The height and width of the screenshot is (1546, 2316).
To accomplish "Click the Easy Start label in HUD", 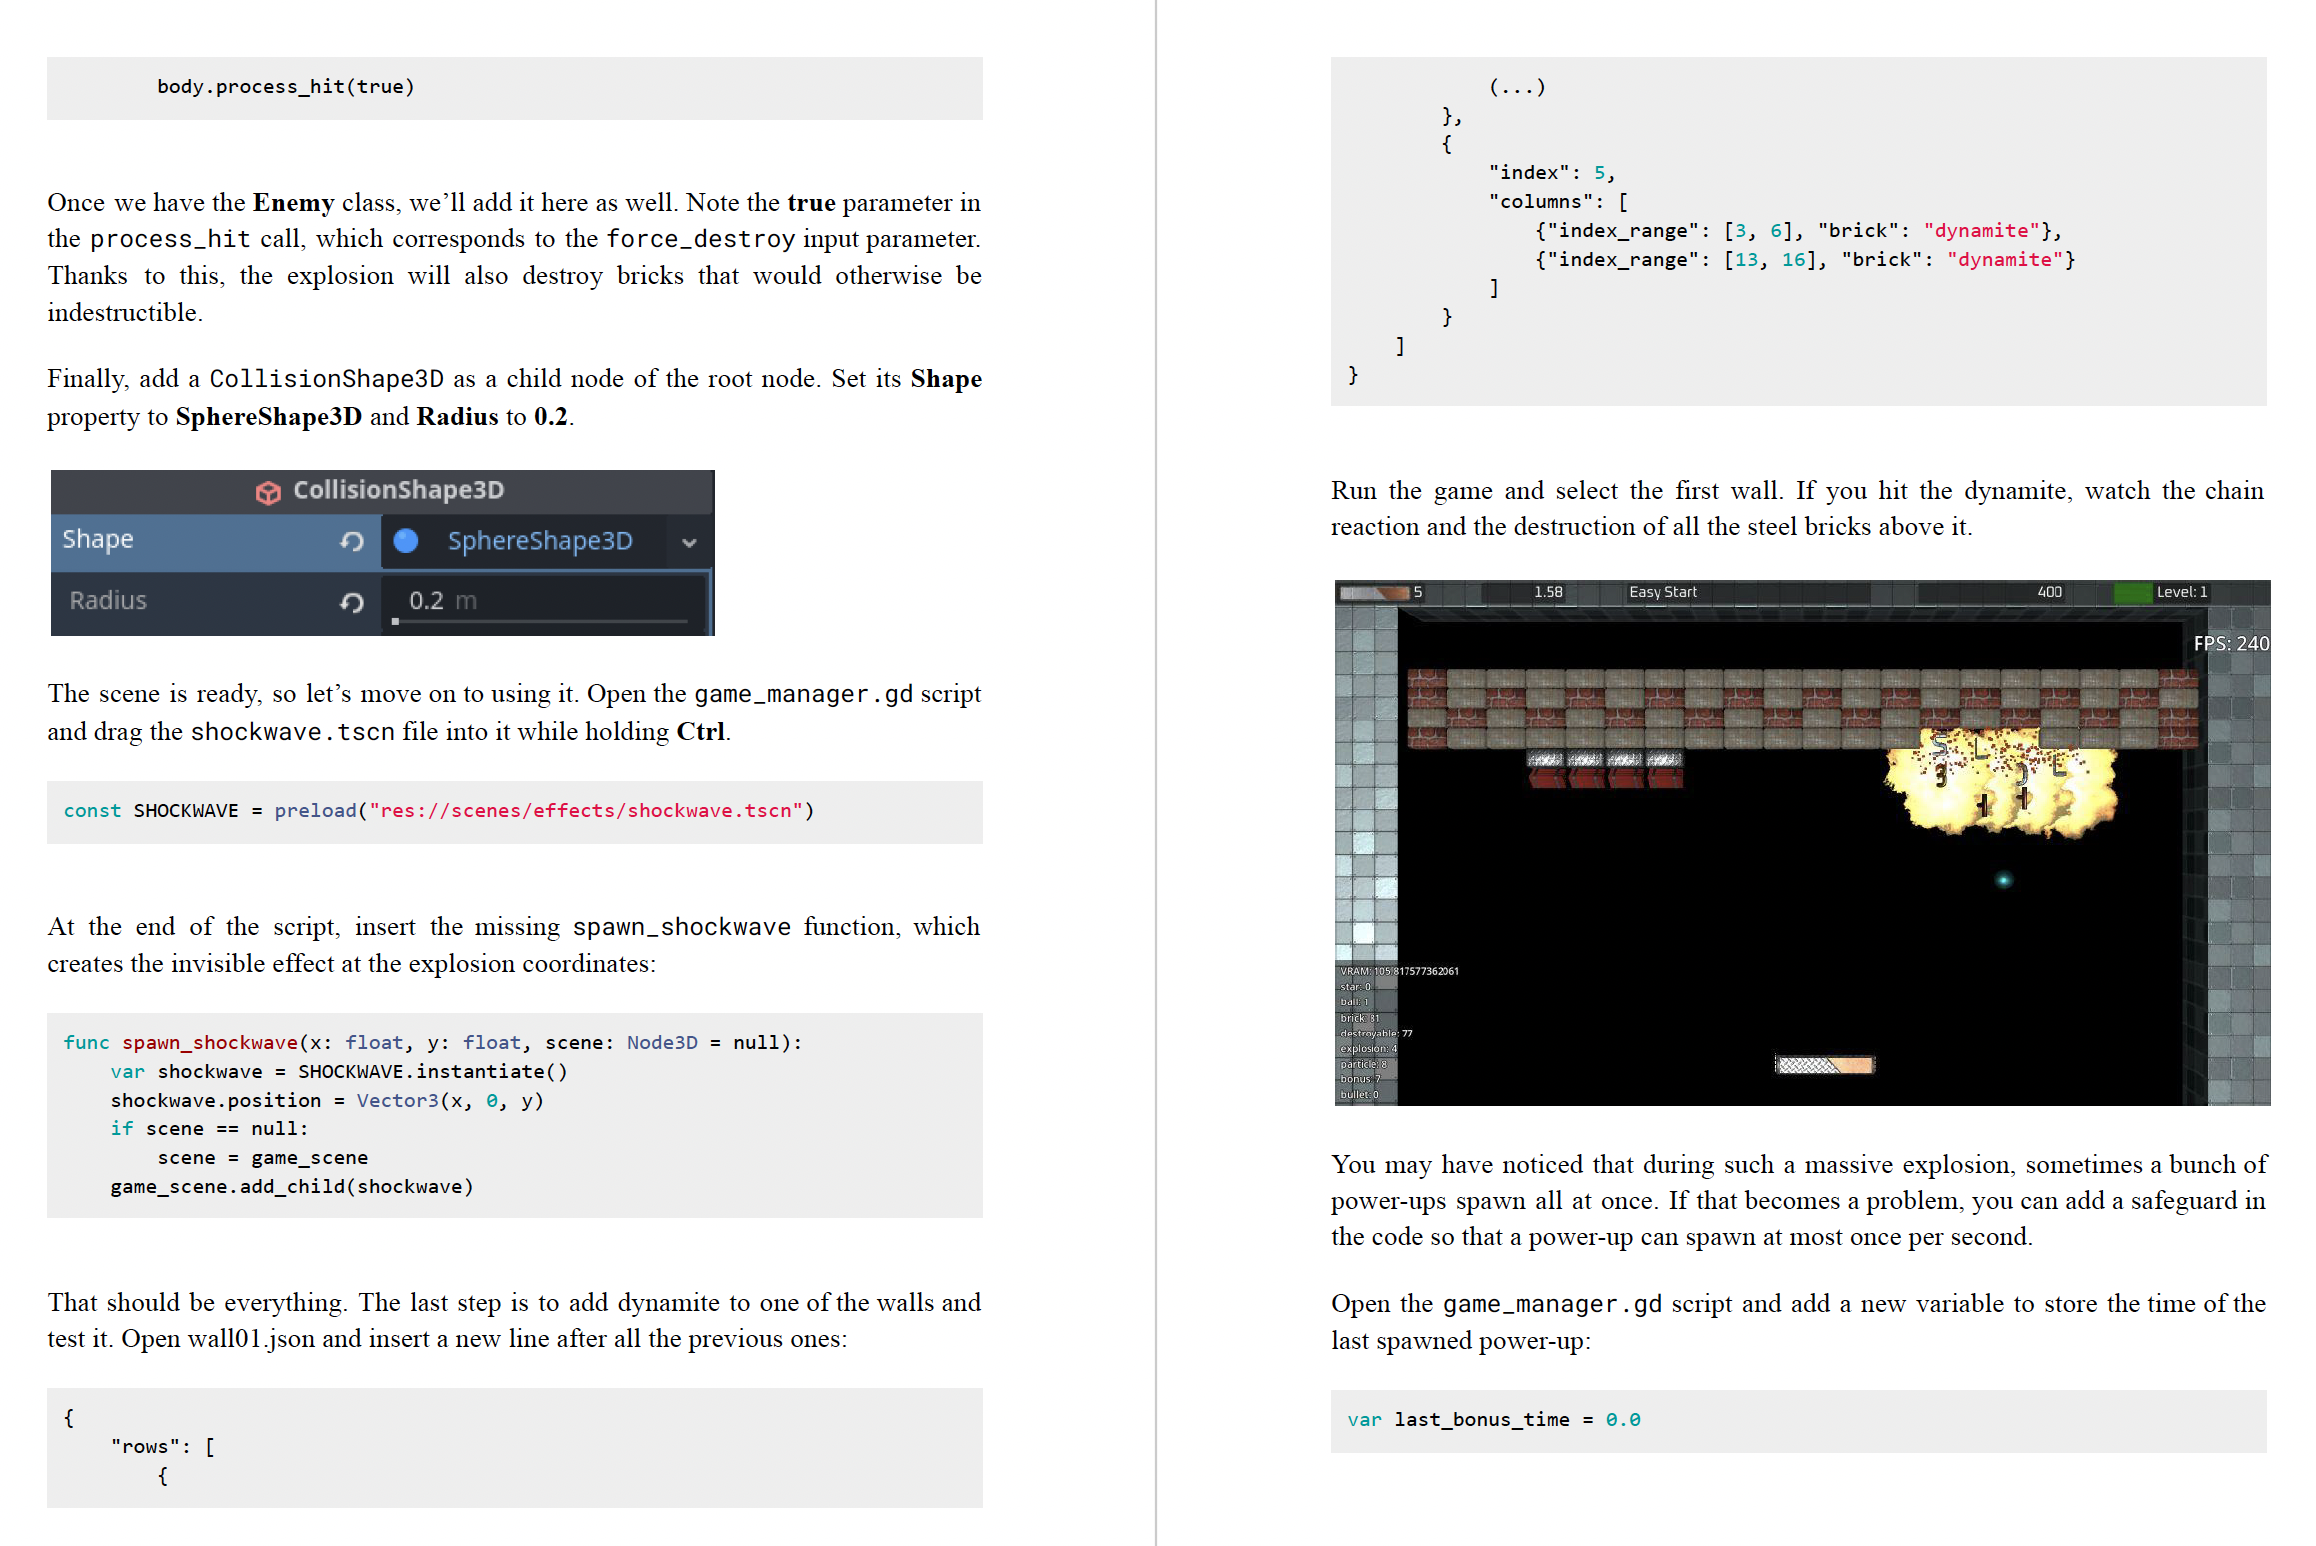I will [x=1662, y=592].
